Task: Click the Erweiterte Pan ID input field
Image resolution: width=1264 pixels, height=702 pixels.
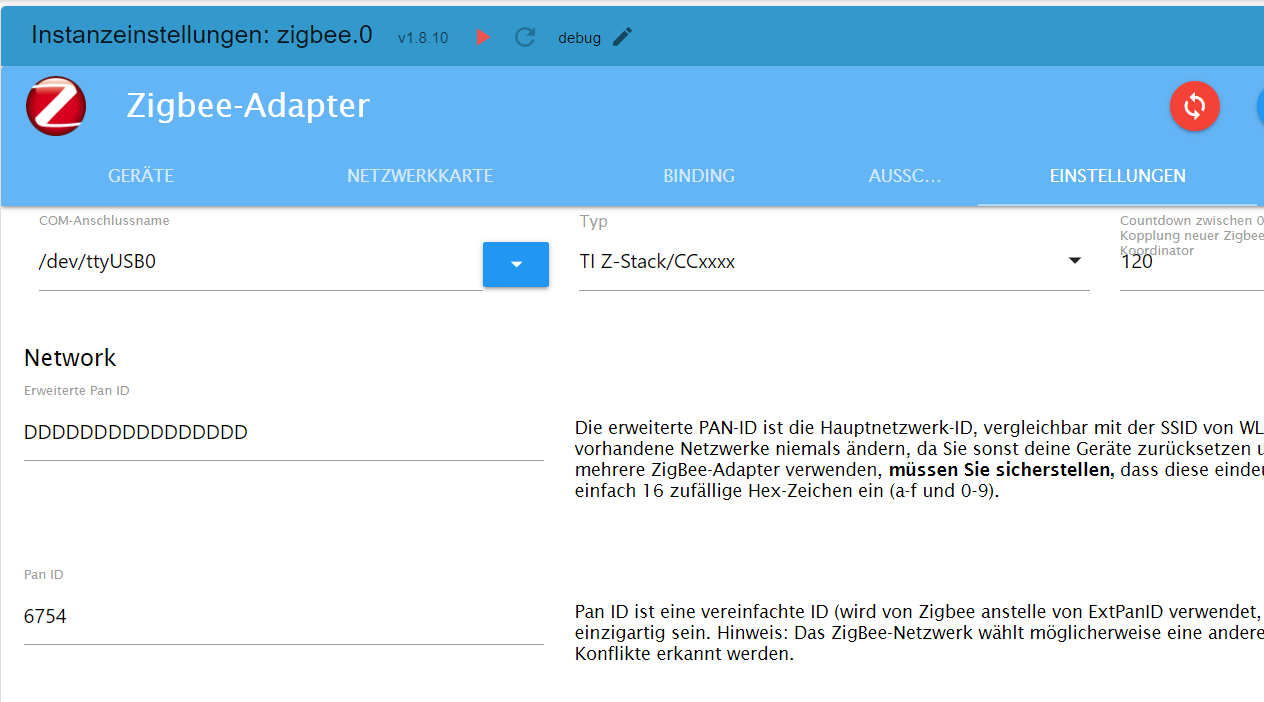Action: (x=284, y=433)
